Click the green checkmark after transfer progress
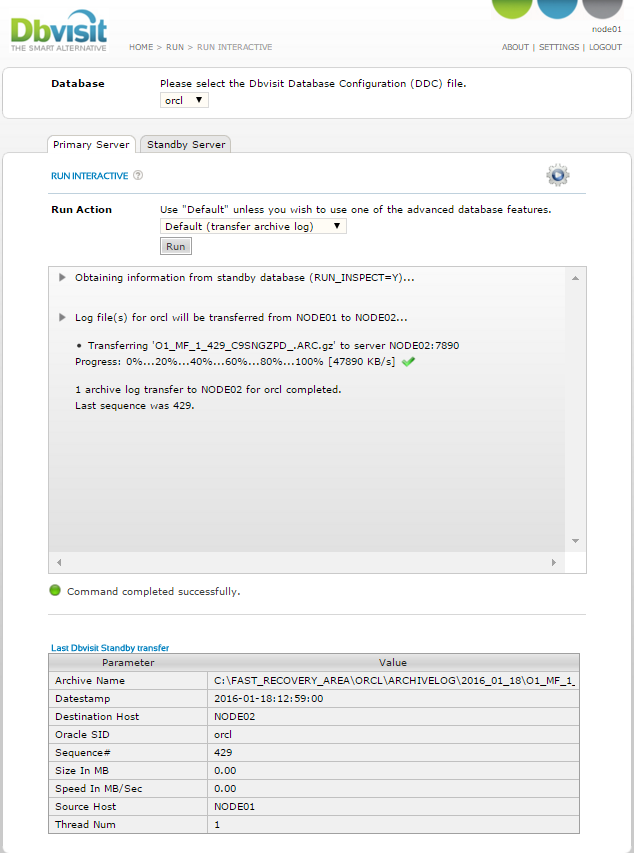The height and width of the screenshot is (853, 634). tap(408, 361)
